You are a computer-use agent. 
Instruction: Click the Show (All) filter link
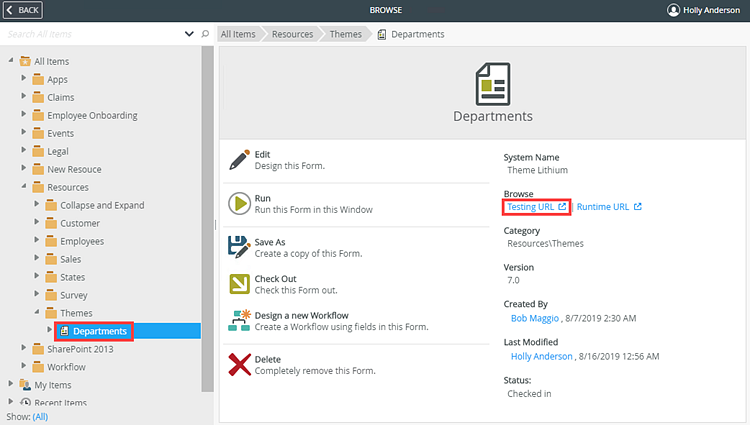click(x=40, y=416)
